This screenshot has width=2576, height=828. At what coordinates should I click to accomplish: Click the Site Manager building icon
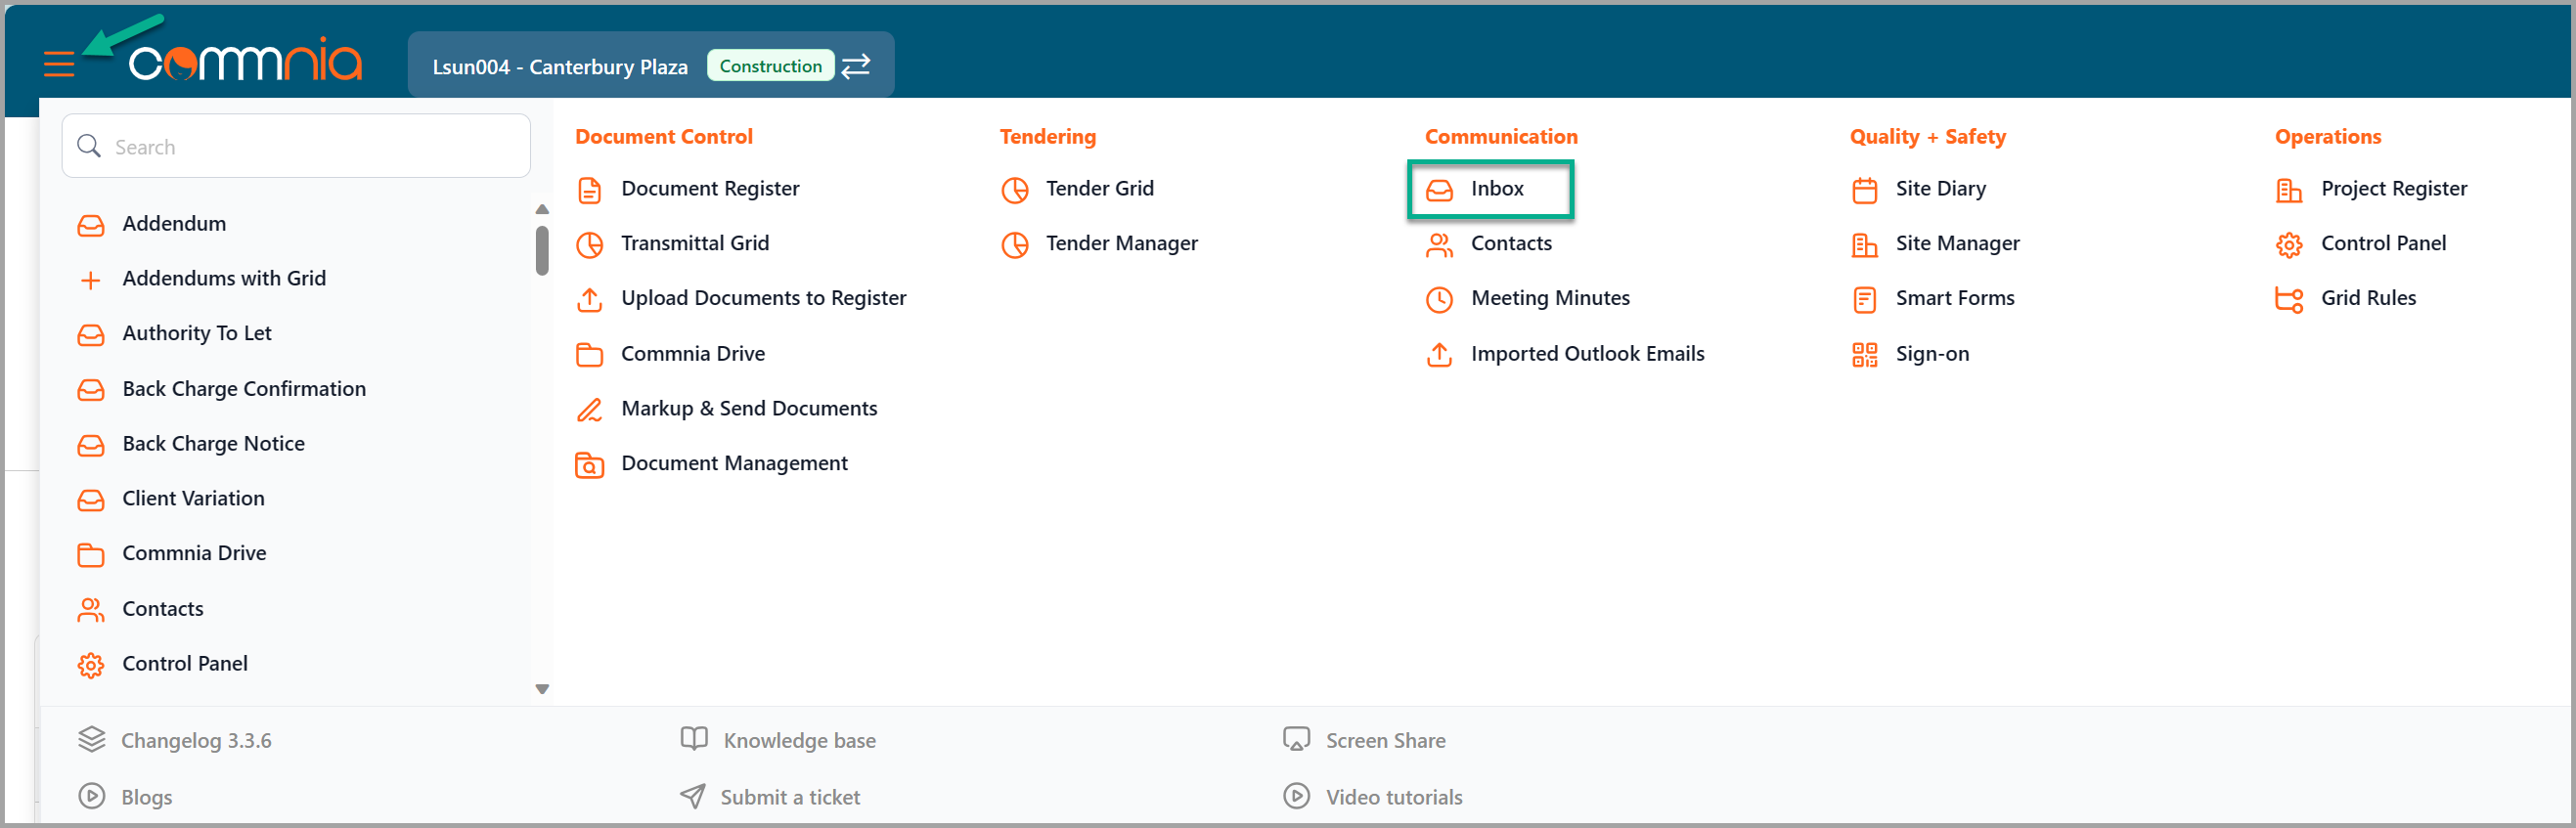click(1864, 245)
